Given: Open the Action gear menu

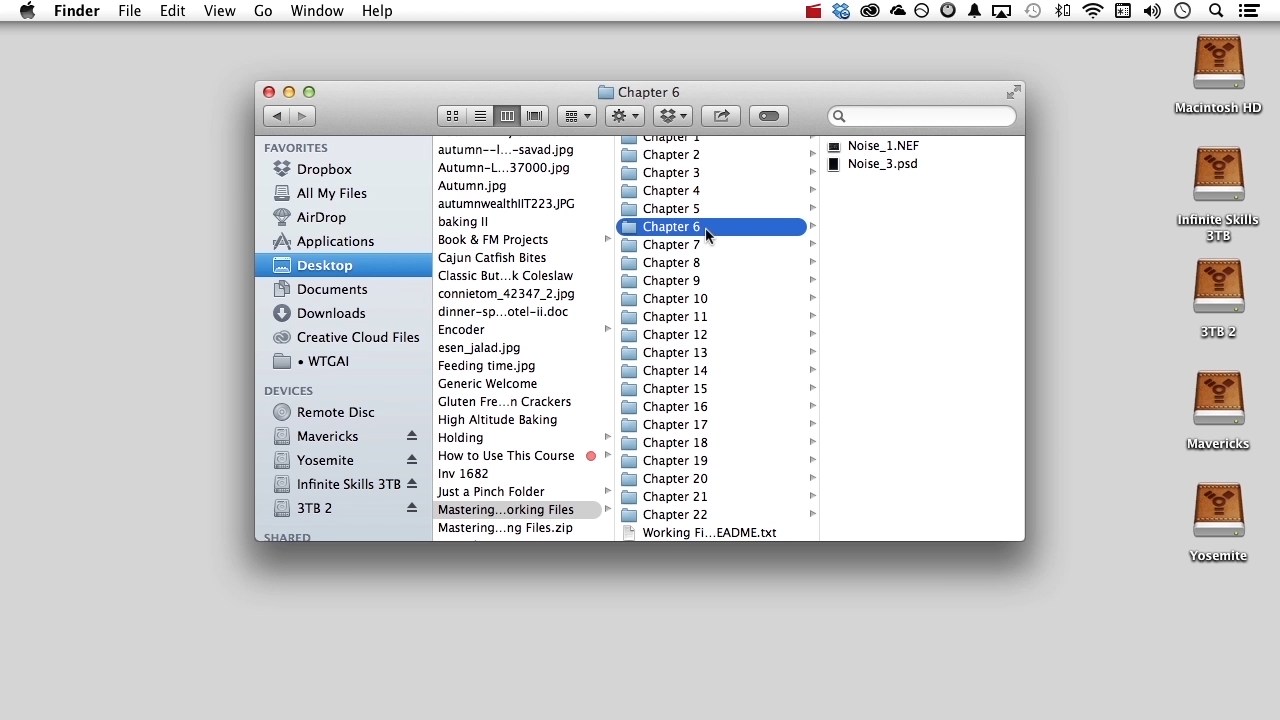Looking at the screenshot, I should pyautogui.click(x=624, y=116).
